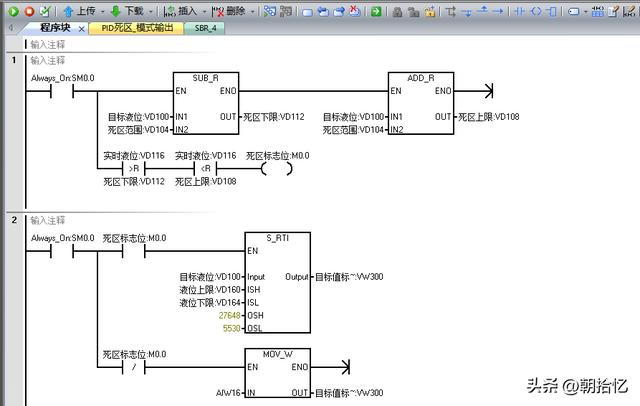The image size is (640, 406).
Task: Click the green arrow go-to icon
Action: click(375, 11)
